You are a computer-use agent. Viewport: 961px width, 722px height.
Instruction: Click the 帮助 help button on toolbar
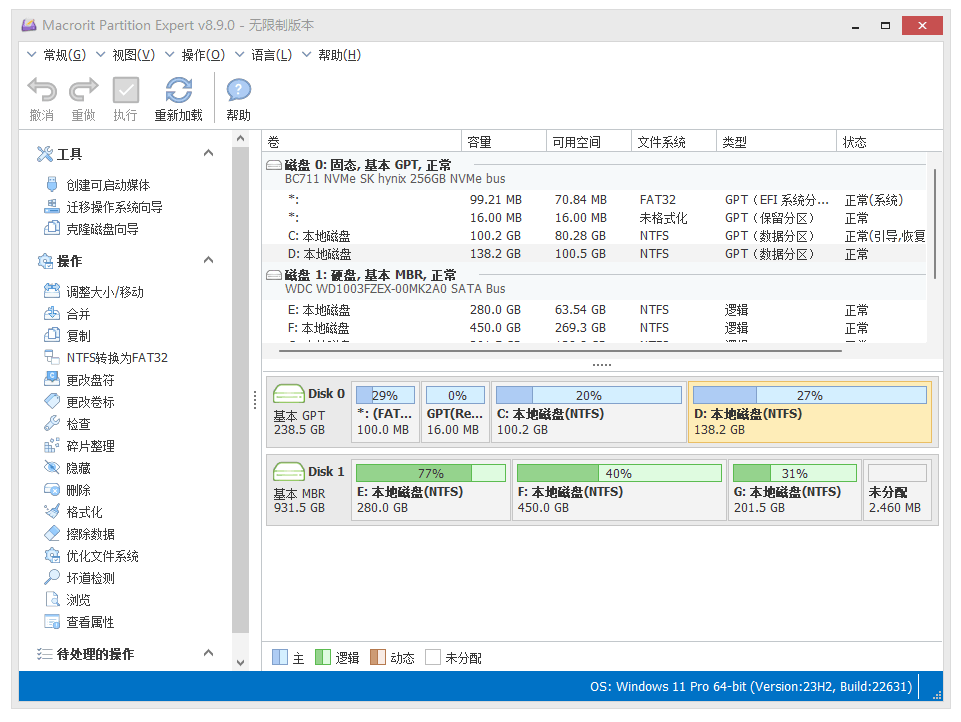(x=237, y=97)
